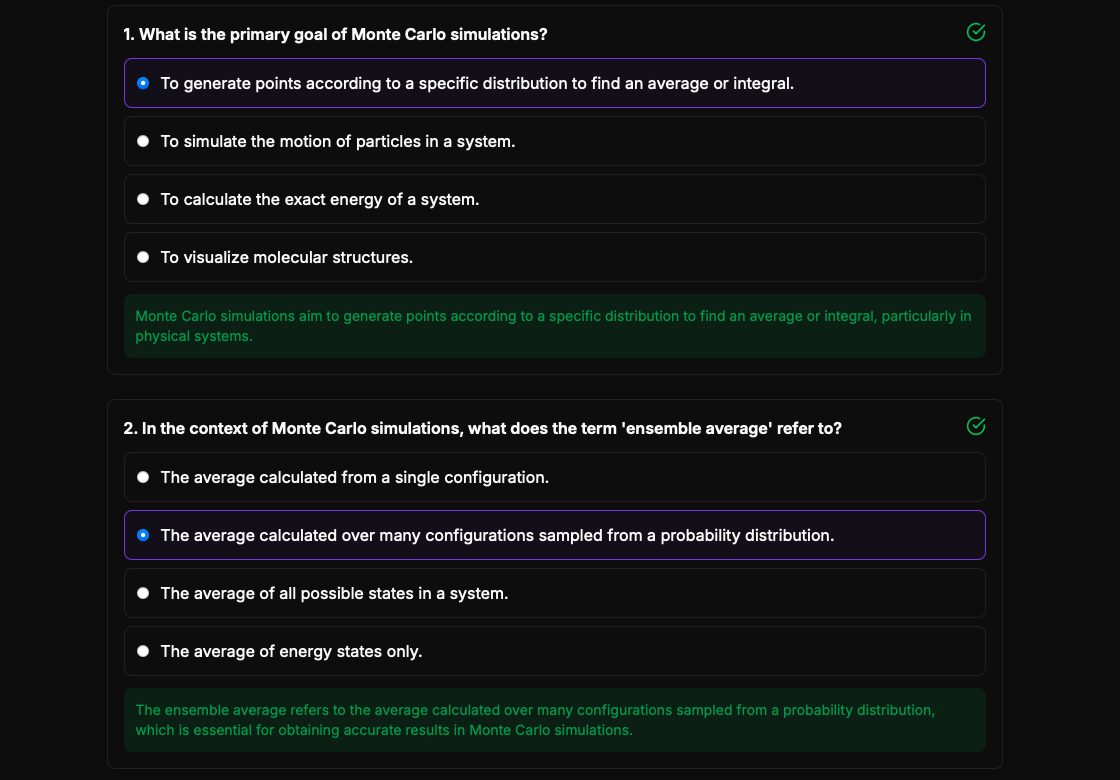Click the green explanation box under question 1
The height and width of the screenshot is (780, 1120).
(554, 326)
